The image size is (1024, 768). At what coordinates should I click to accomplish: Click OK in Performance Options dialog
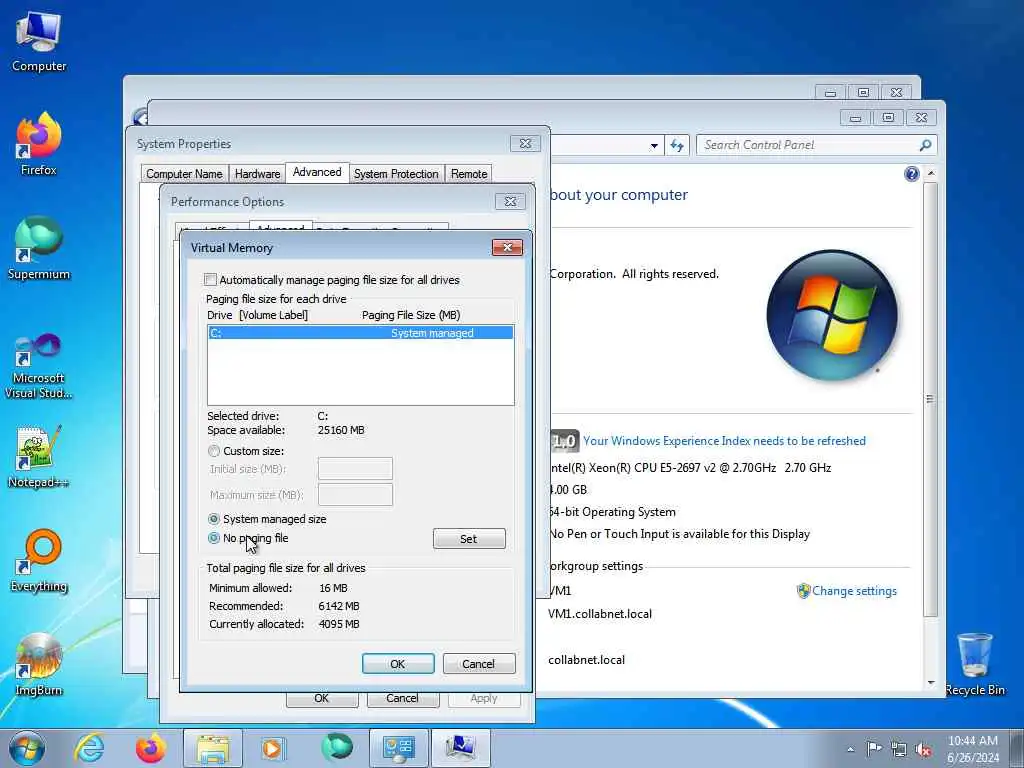321,699
